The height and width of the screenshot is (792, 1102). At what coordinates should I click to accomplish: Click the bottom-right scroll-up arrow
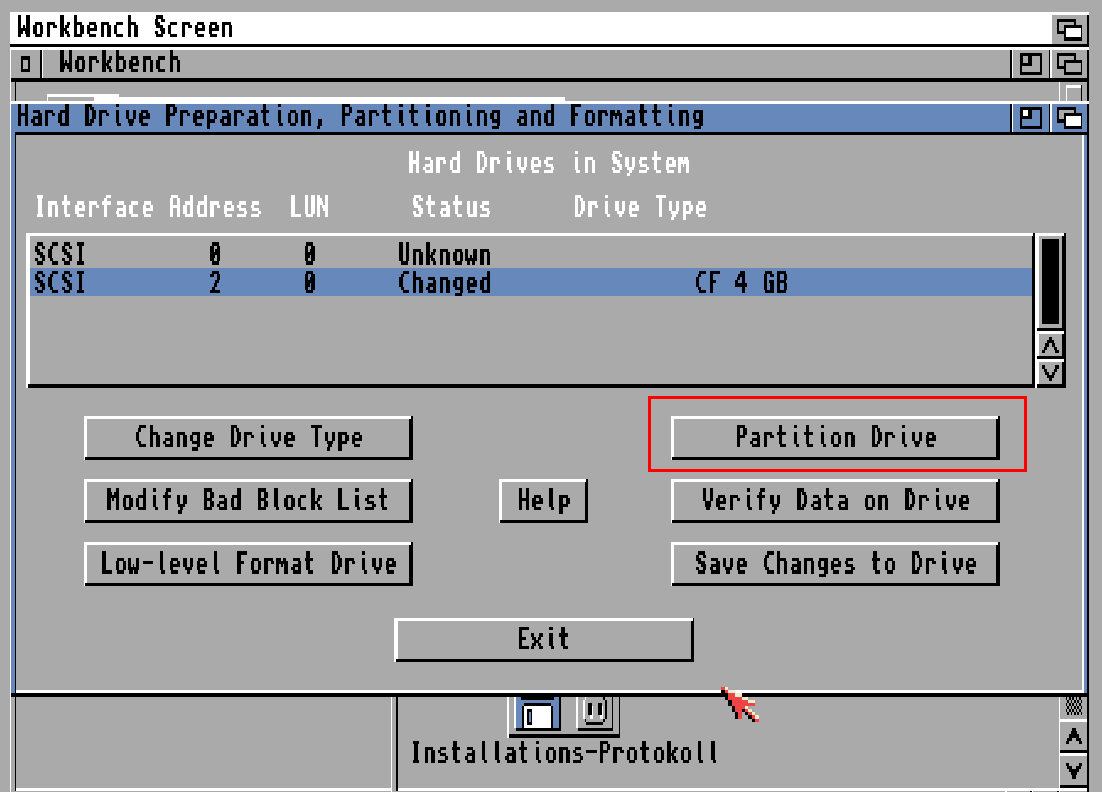[x=1073, y=737]
